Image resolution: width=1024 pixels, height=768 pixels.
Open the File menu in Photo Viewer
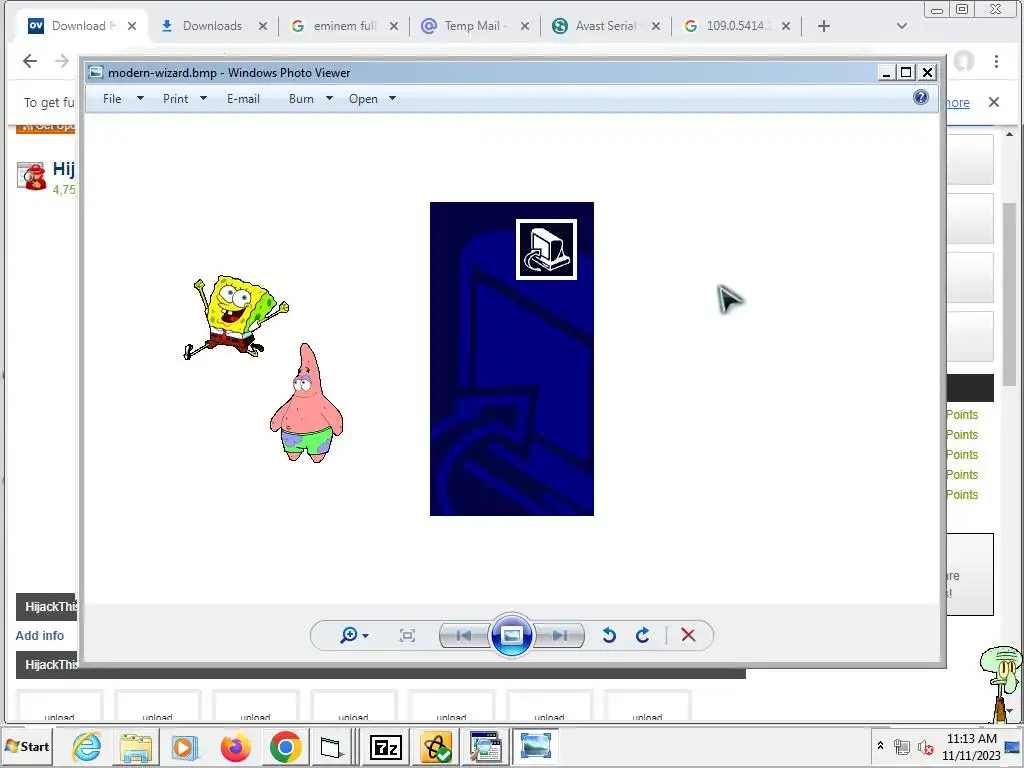[112, 99]
